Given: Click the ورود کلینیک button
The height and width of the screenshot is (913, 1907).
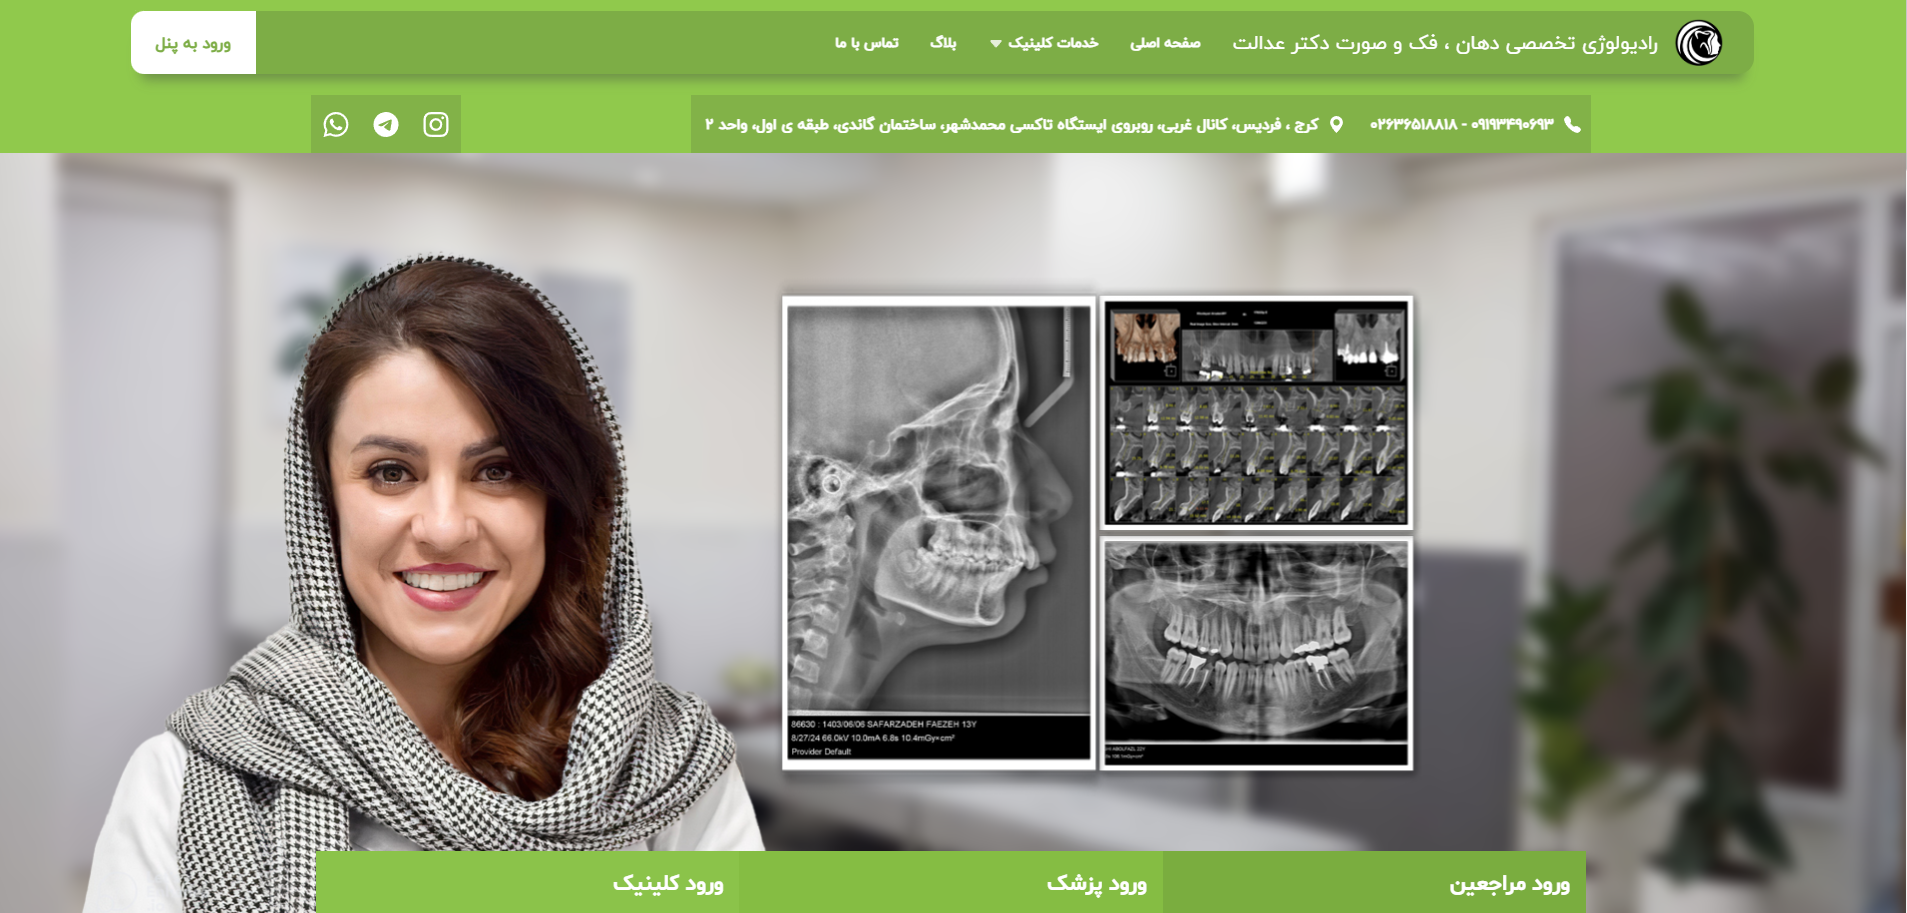Looking at the screenshot, I should 527,883.
